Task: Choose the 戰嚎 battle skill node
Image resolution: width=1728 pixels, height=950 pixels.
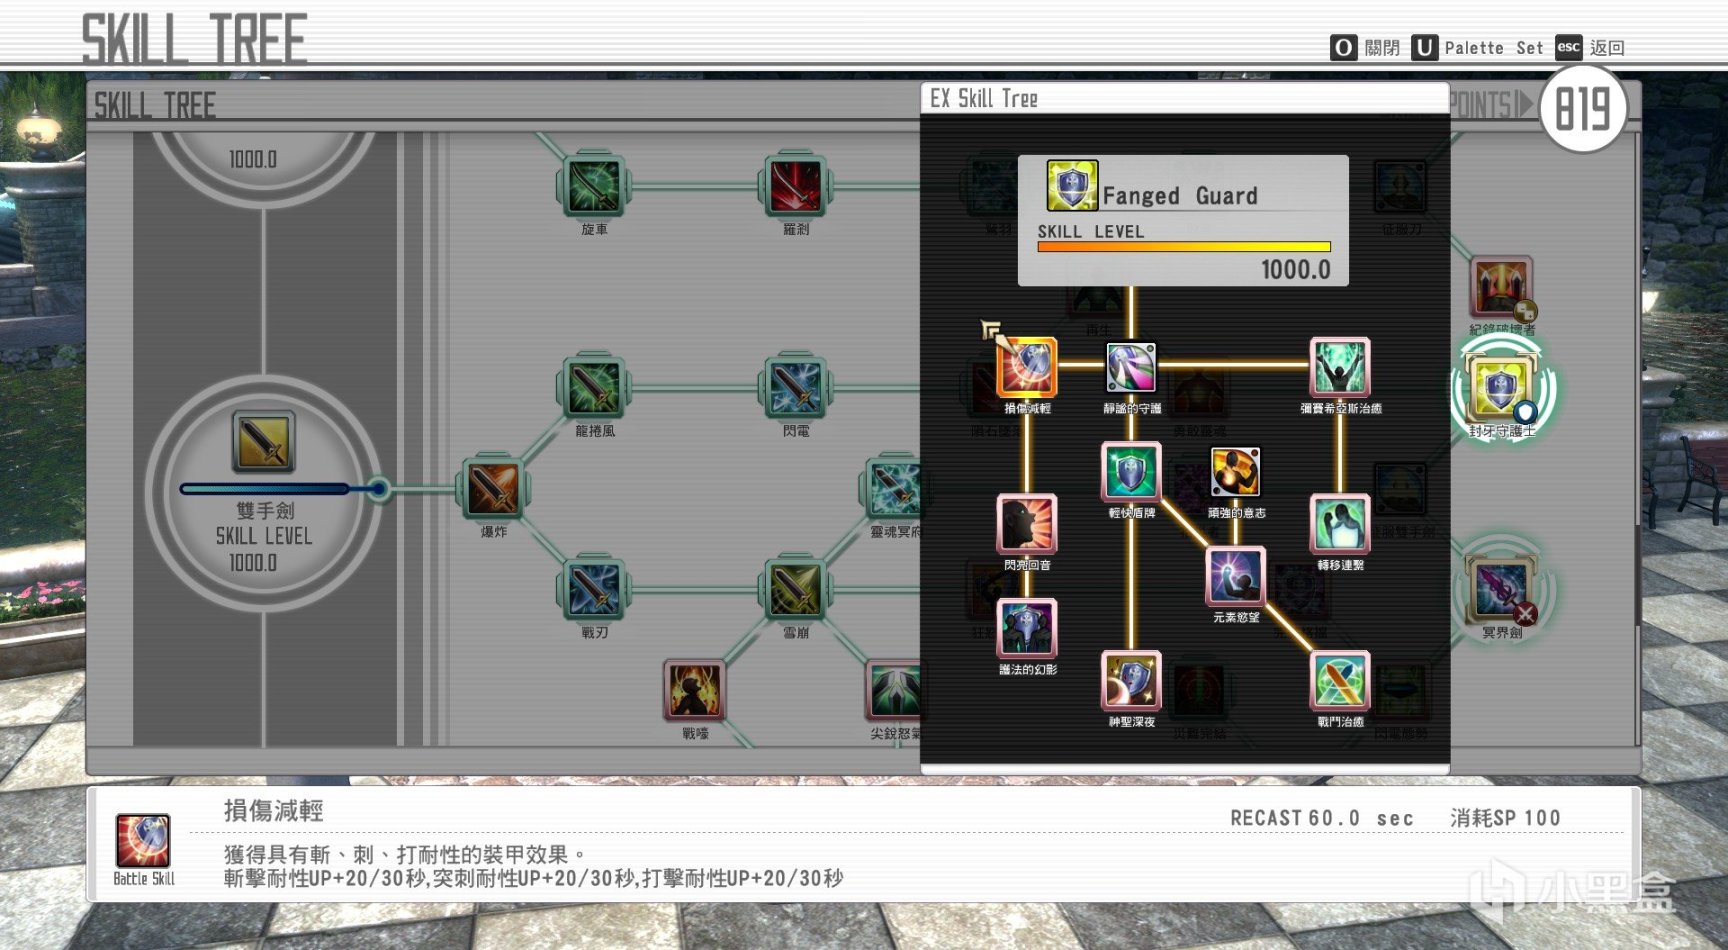Action: [x=695, y=690]
